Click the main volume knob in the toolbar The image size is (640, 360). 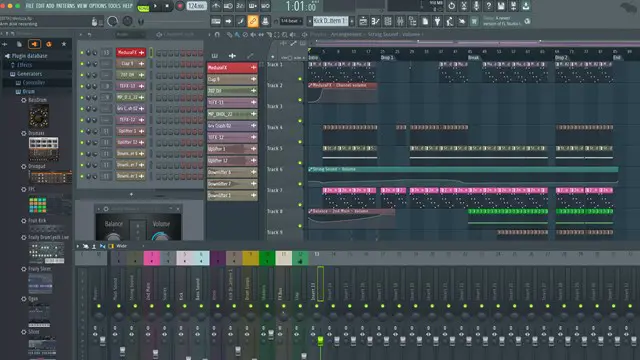pyautogui.click(x=112, y=21)
